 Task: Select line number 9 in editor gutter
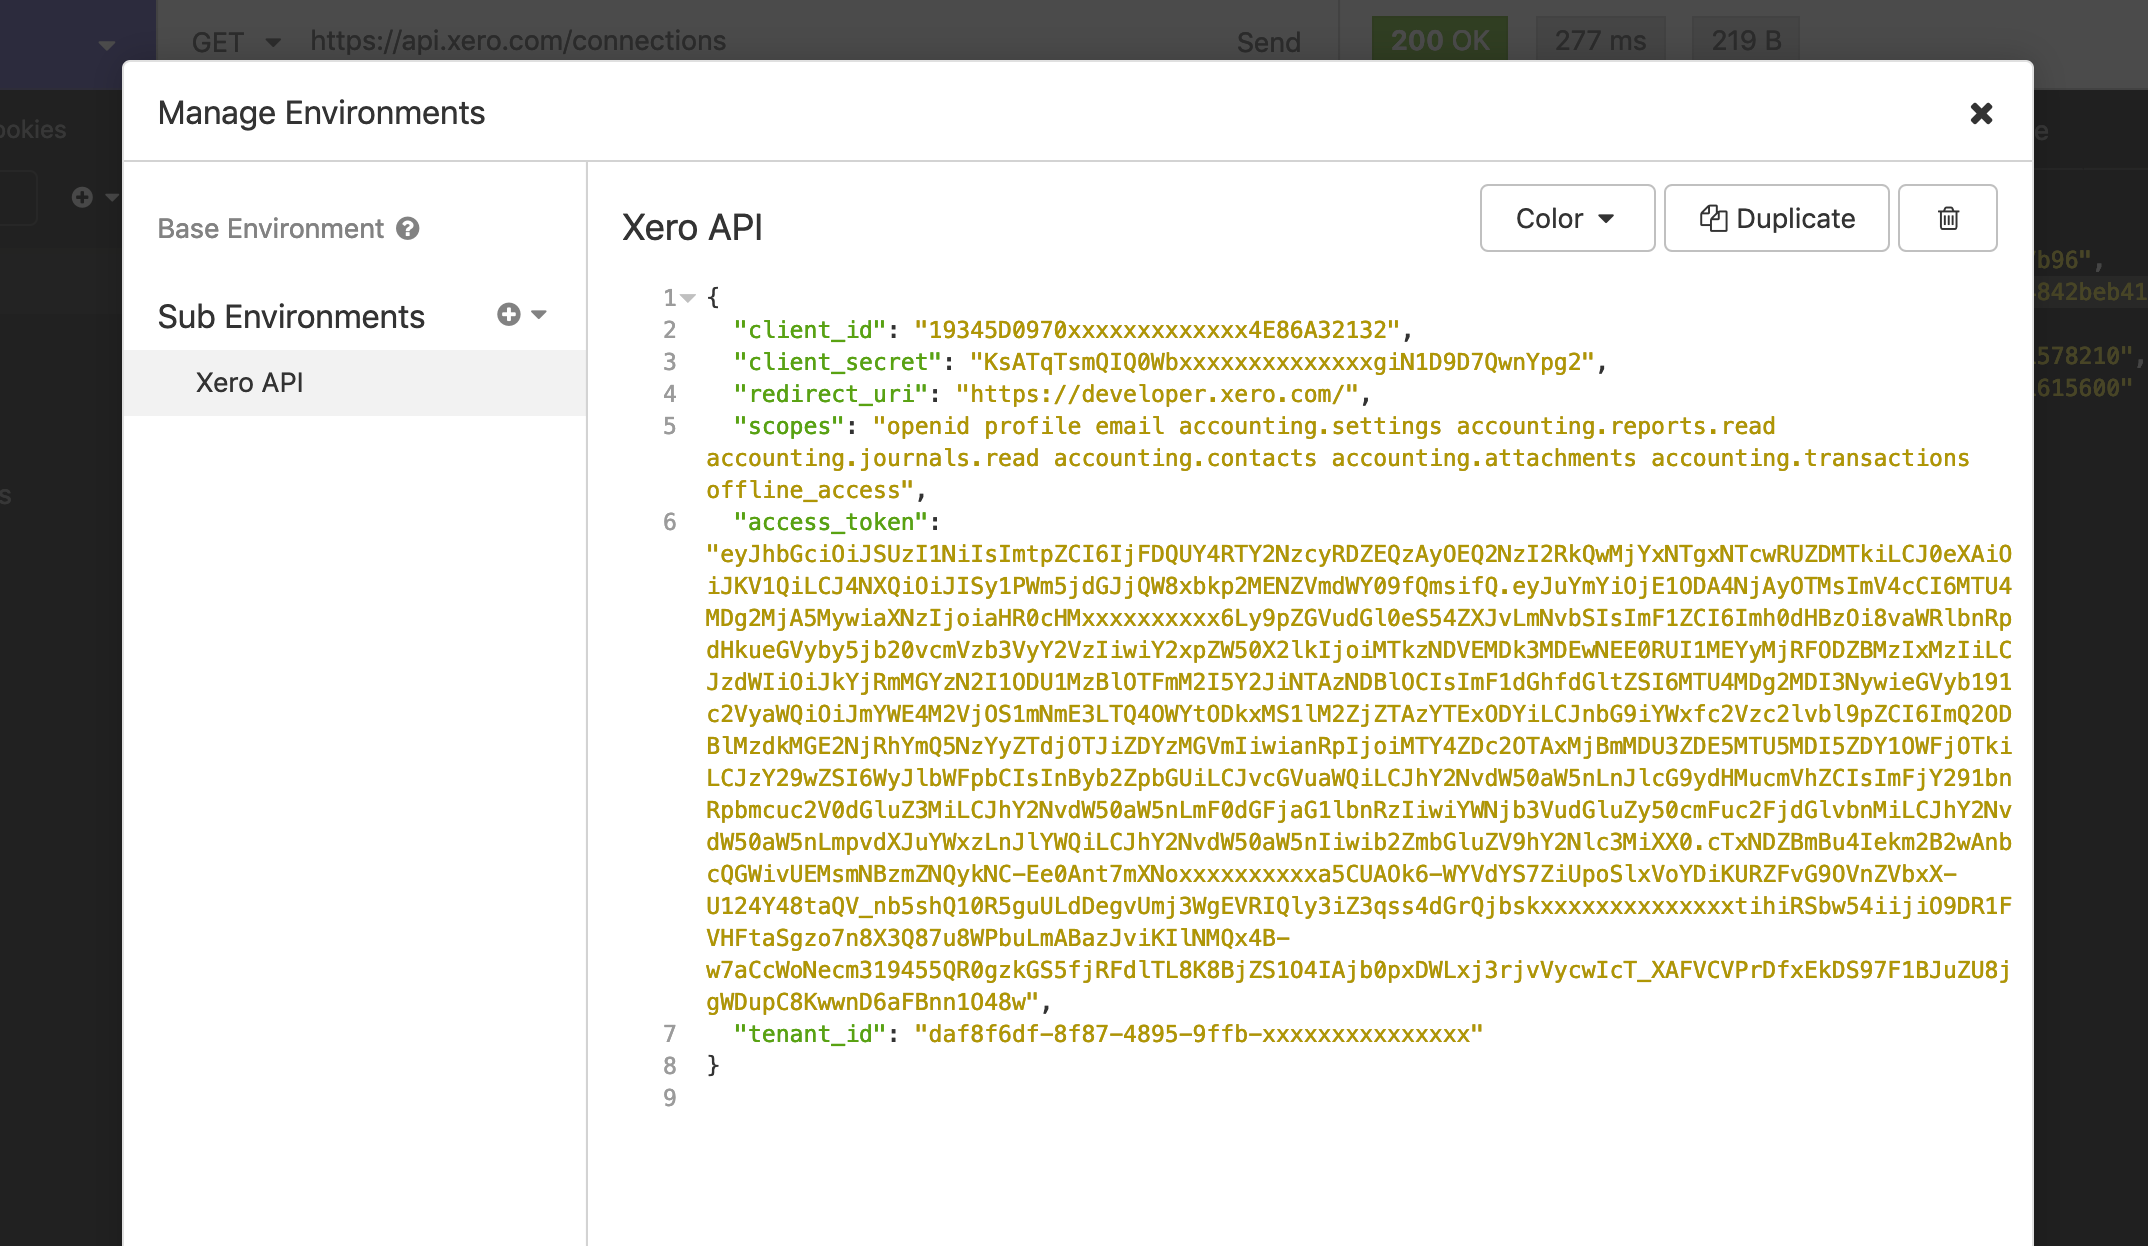click(x=670, y=1098)
